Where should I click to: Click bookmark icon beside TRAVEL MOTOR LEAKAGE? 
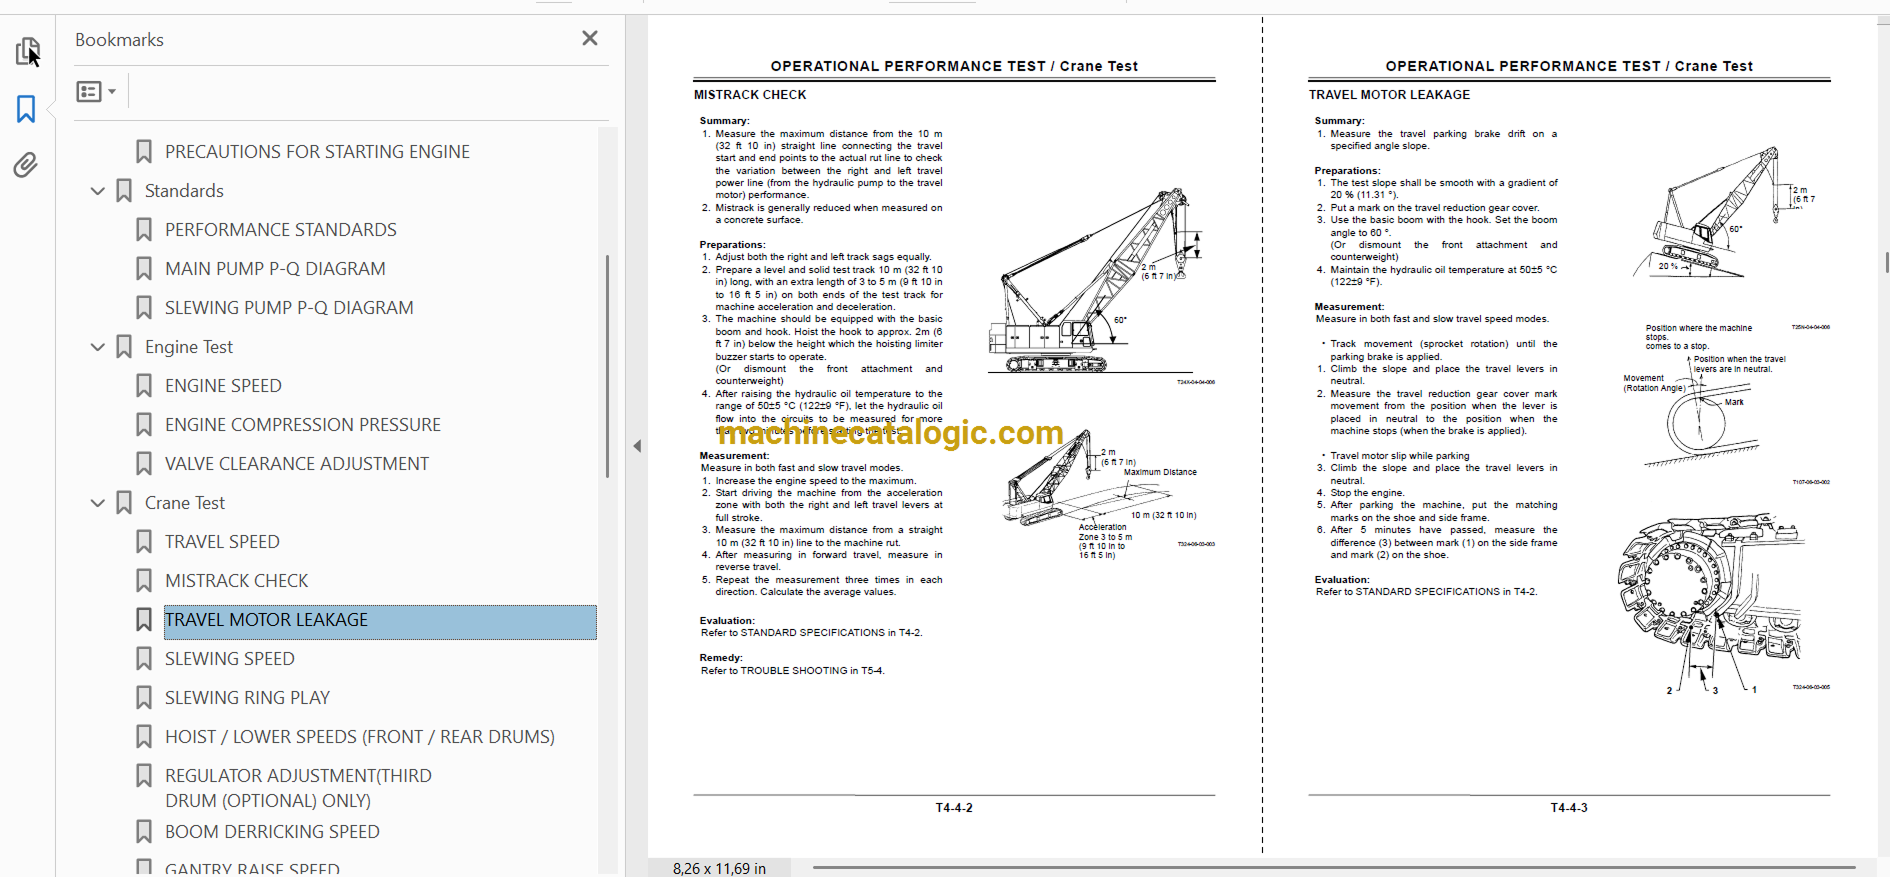(144, 620)
